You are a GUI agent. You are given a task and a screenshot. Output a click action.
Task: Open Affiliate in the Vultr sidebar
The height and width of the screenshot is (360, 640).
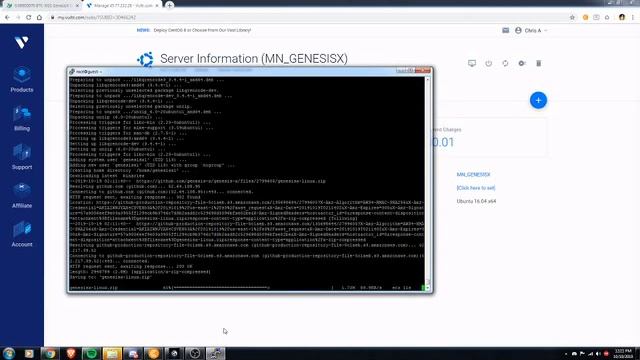click(x=22, y=196)
